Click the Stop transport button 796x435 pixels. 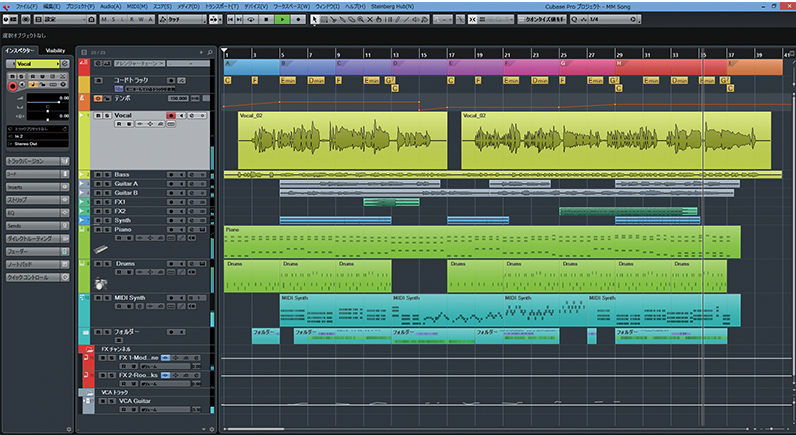pos(266,19)
